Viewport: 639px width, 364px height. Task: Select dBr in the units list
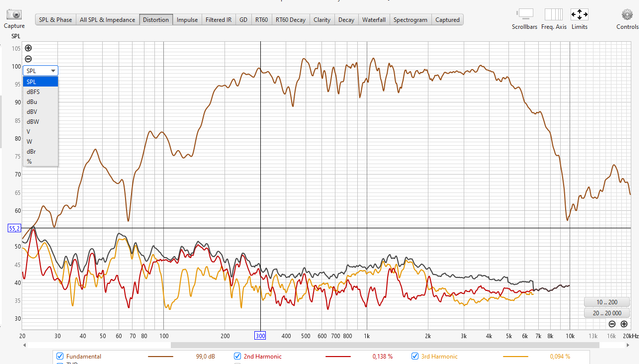tap(40, 151)
